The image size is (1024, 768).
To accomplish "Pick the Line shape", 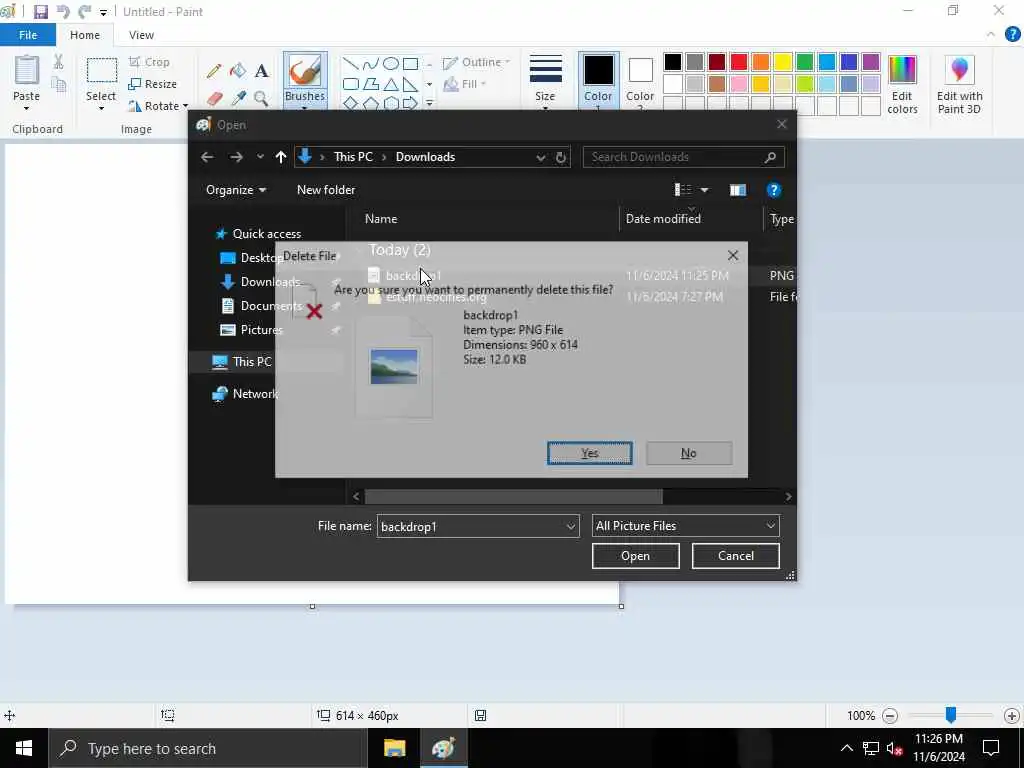I will tap(351, 63).
